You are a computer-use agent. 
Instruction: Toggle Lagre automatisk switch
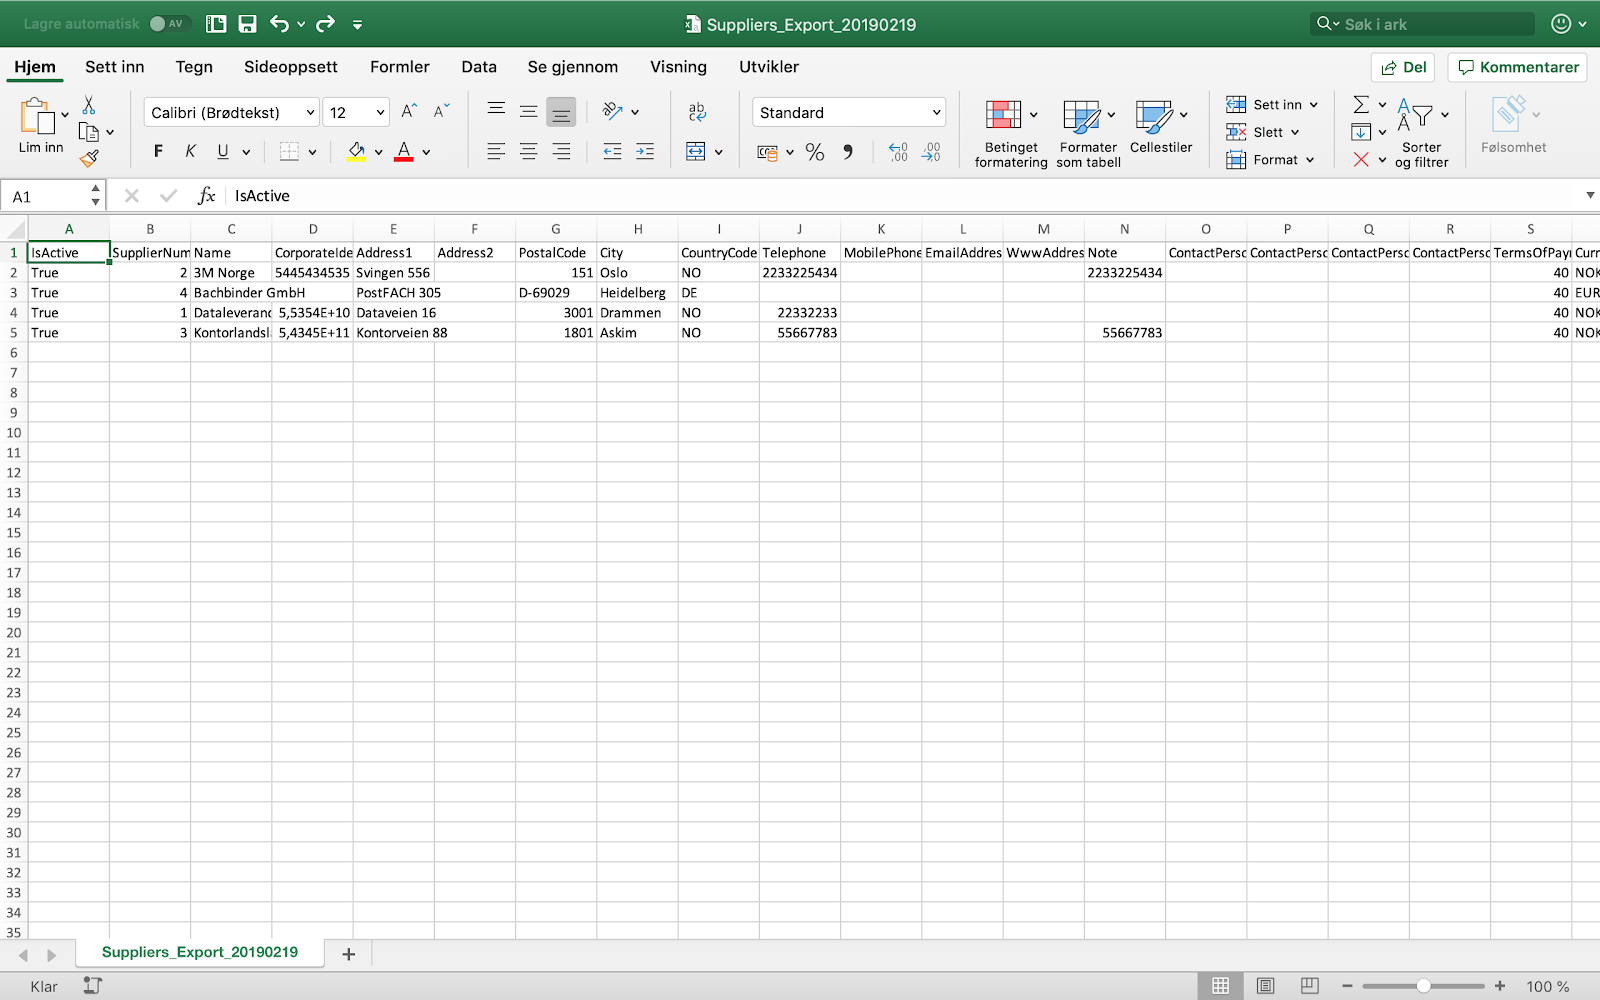(167, 24)
